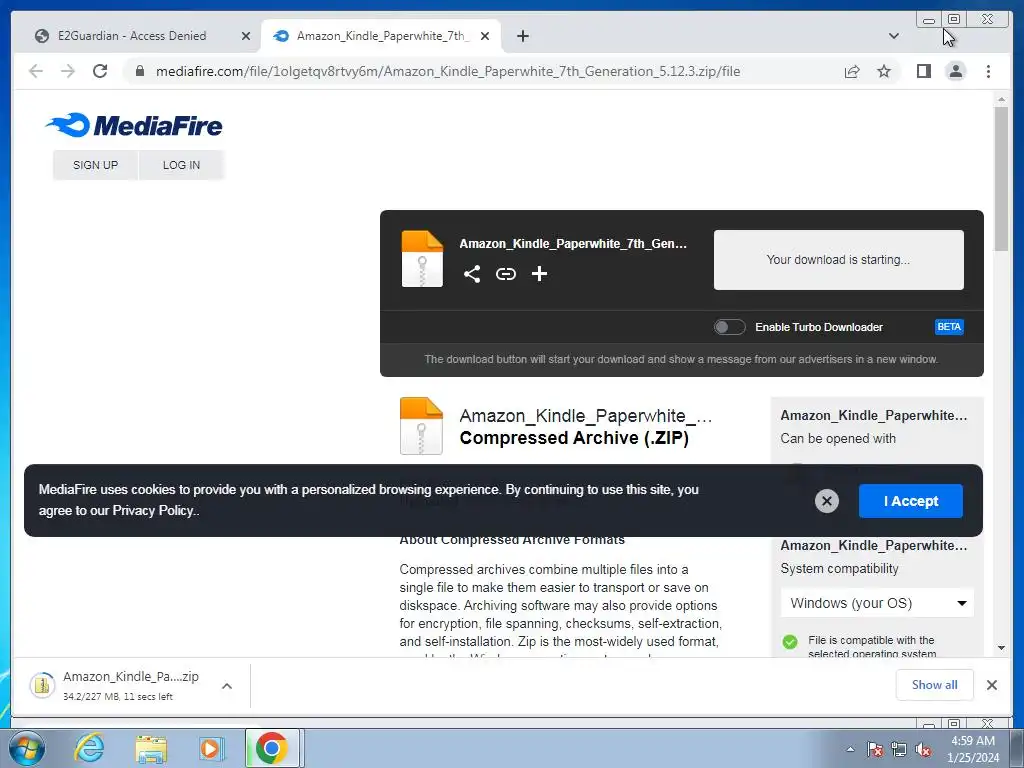Go back with the browser back arrow
Image resolution: width=1024 pixels, height=768 pixels.
[x=36, y=71]
